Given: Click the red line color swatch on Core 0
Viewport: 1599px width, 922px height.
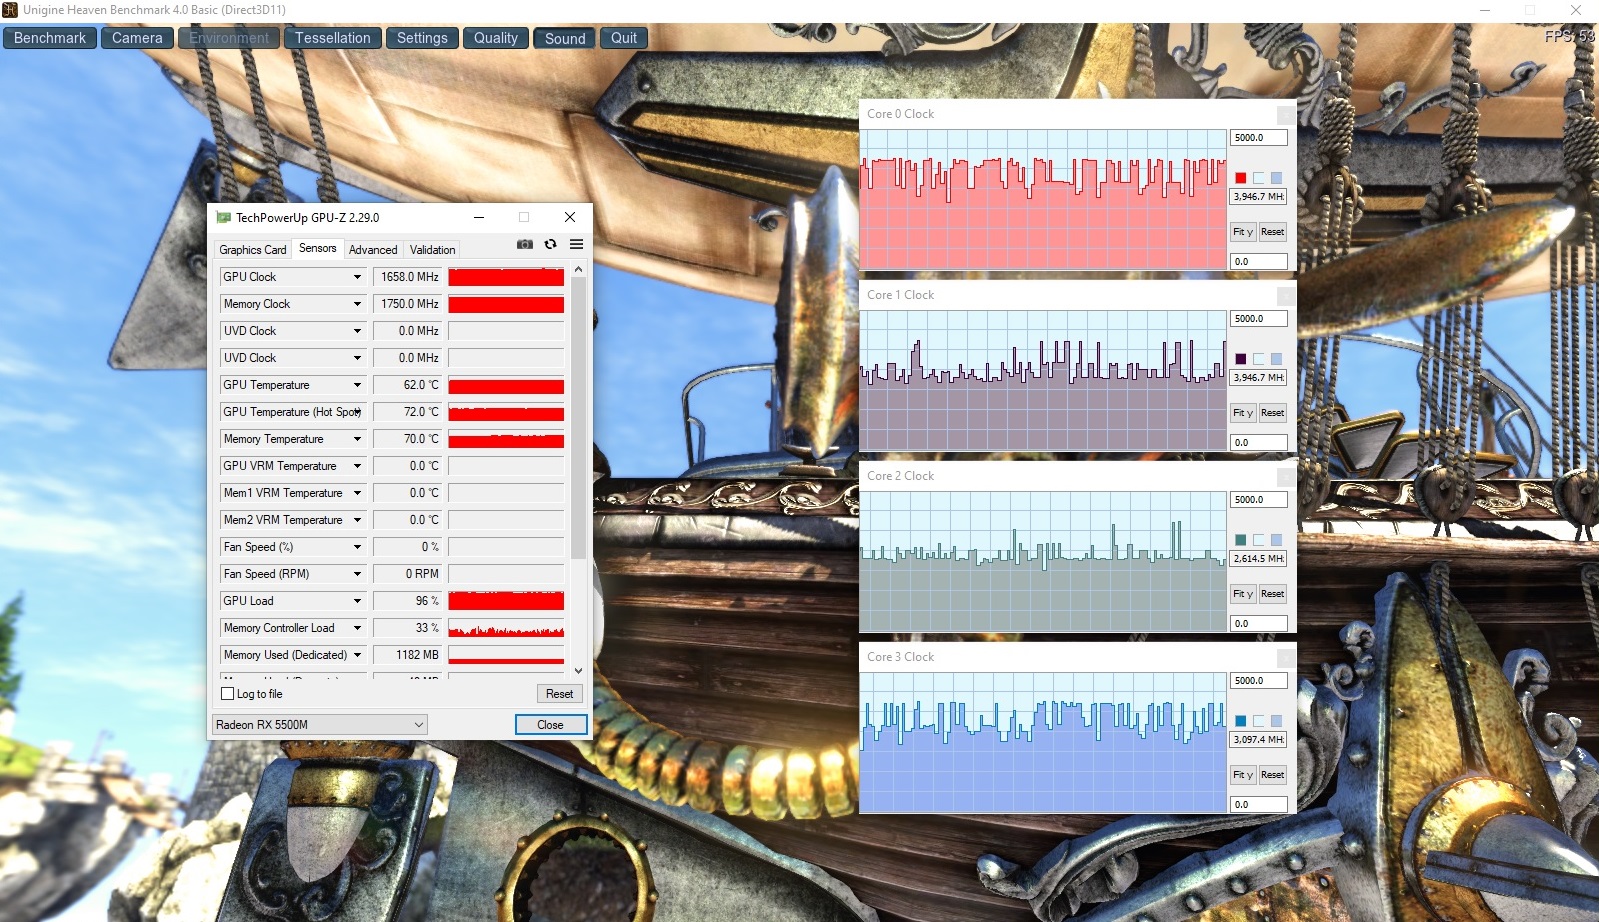Looking at the screenshot, I should 1241,178.
